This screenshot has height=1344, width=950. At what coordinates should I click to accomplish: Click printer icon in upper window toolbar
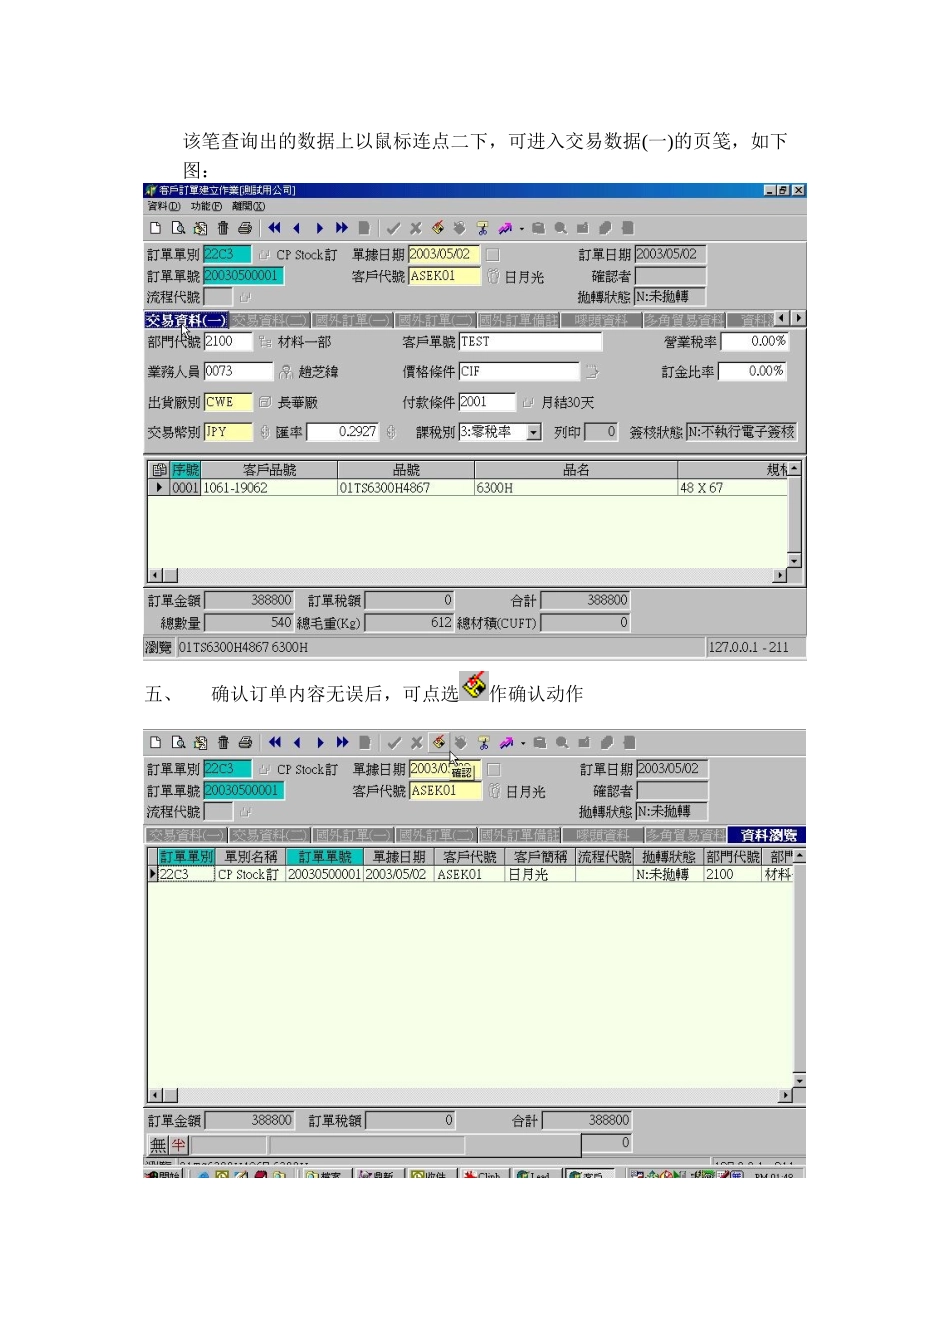pos(245,228)
